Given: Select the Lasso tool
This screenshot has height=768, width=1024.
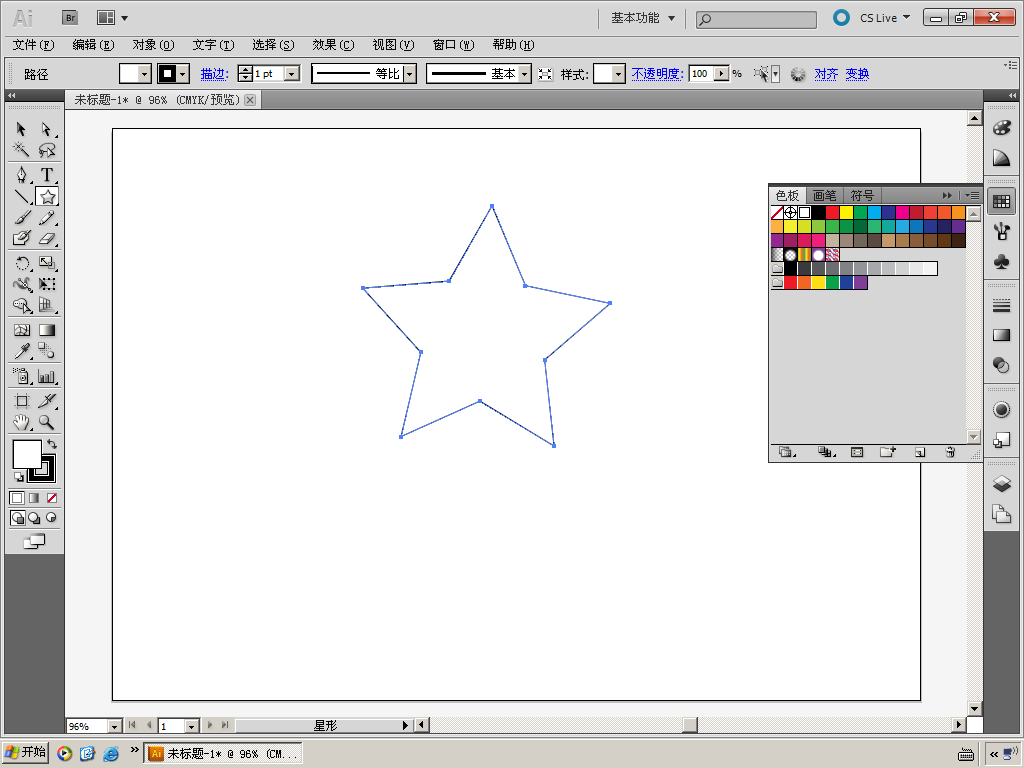Looking at the screenshot, I should point(46,150).
